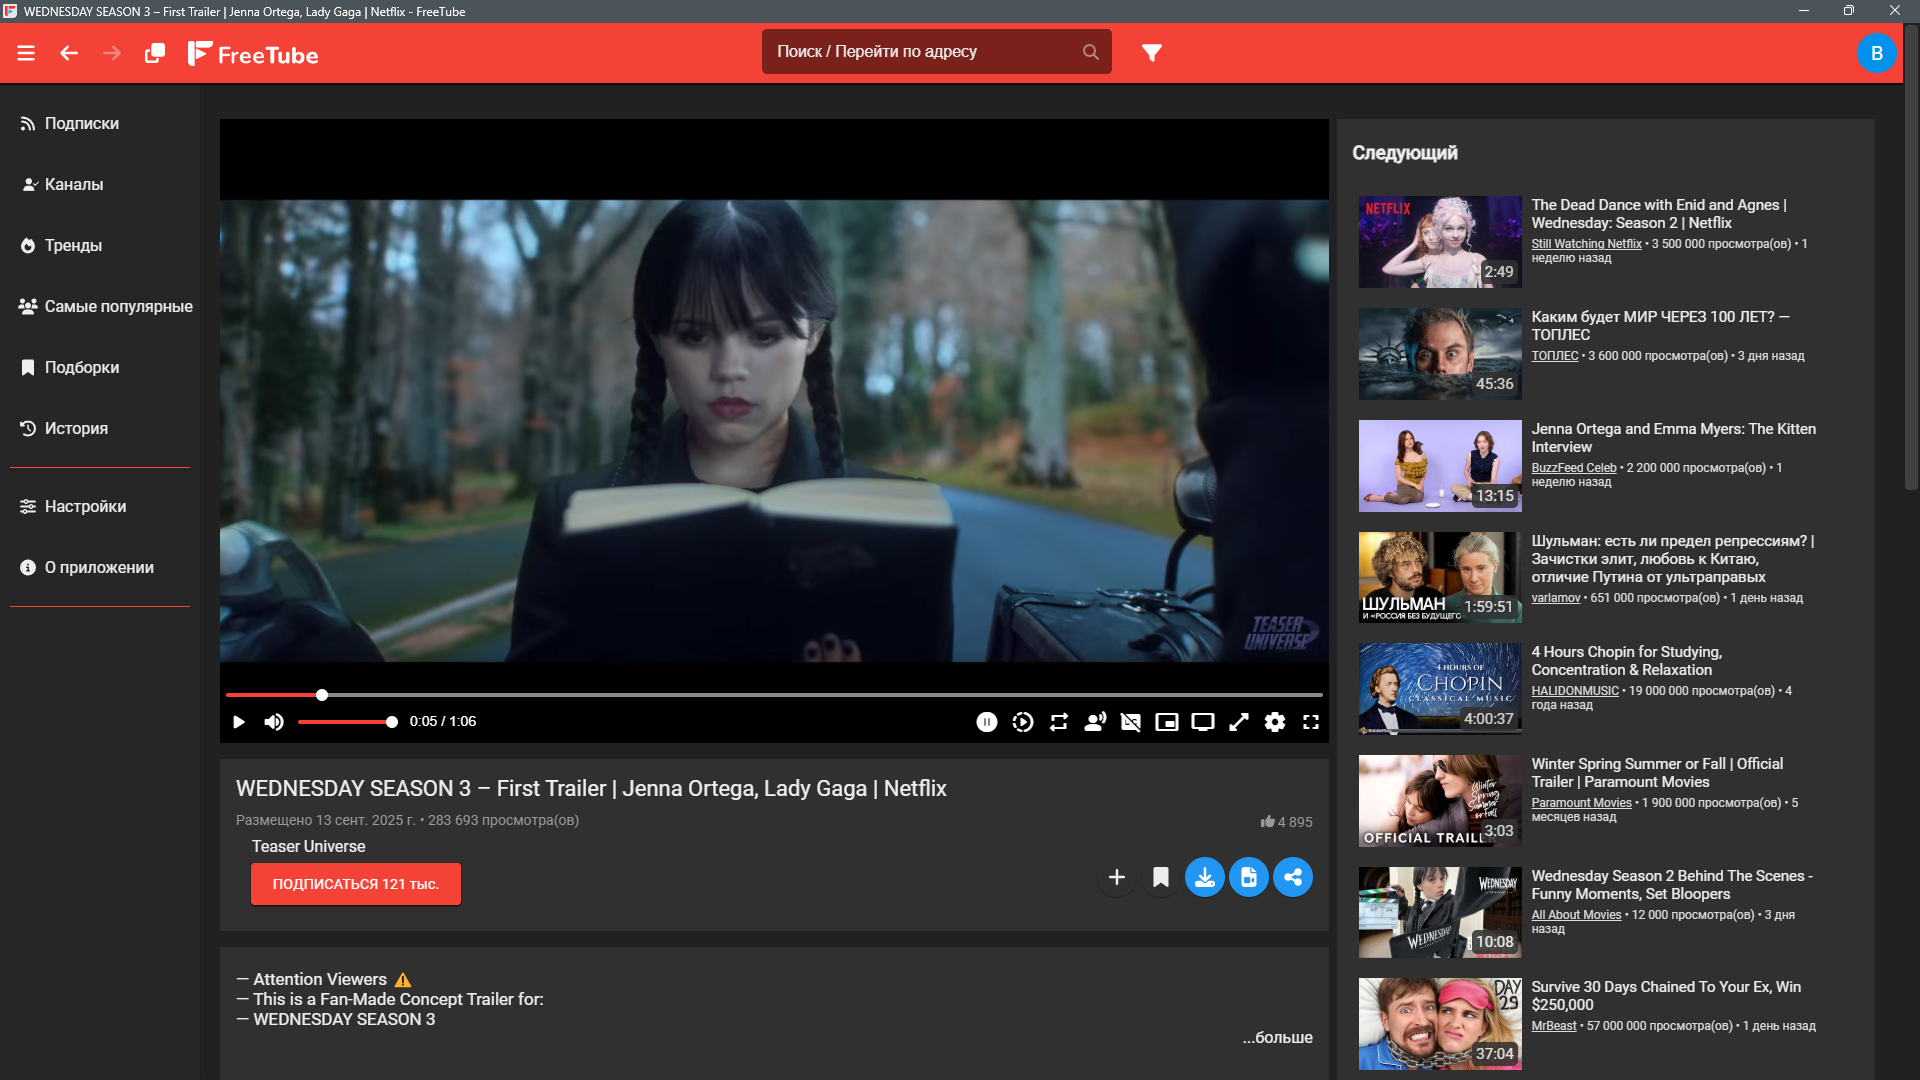
Task: Toggle the captions button
Action: pos(1131,722)
